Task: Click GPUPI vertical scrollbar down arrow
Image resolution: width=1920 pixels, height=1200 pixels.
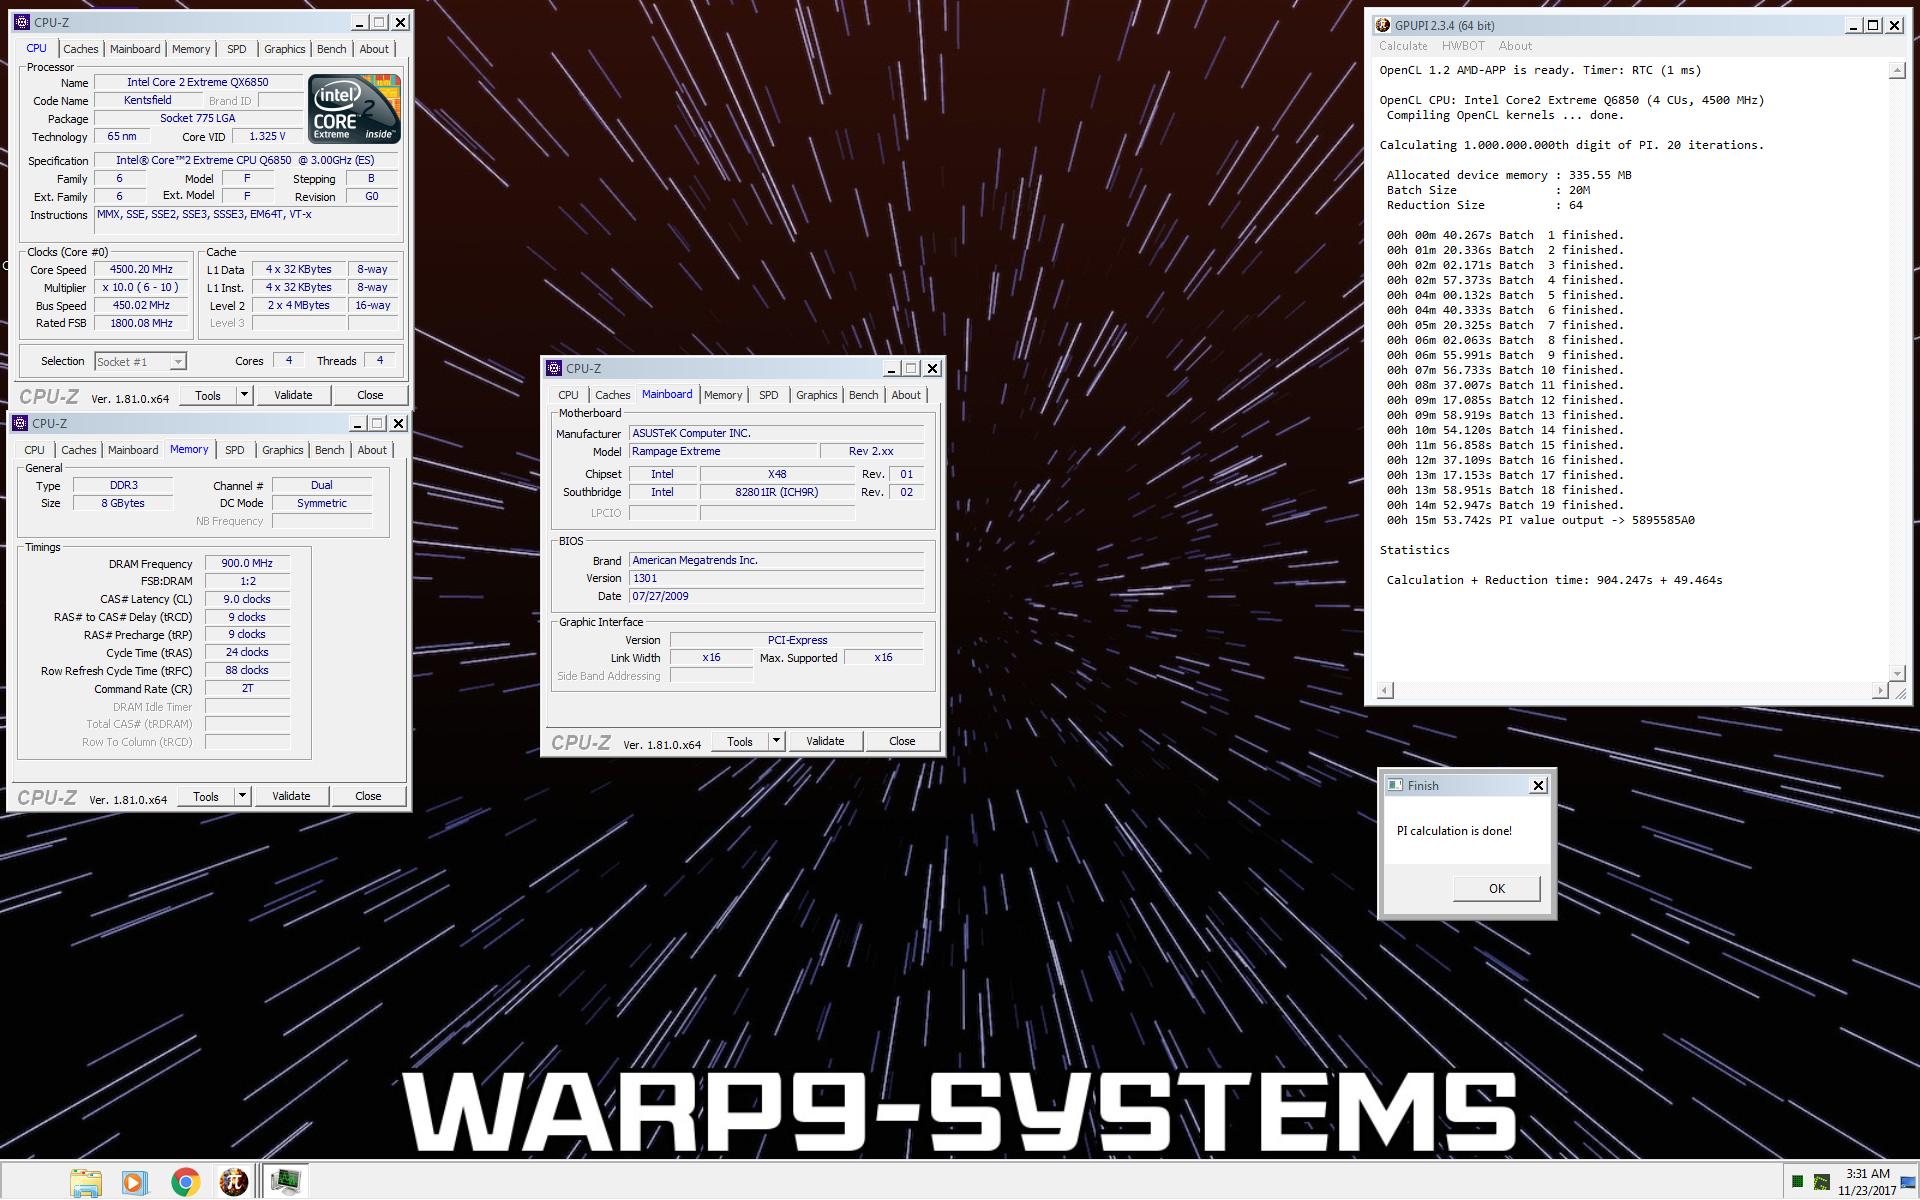Action: click(1897, 673)
